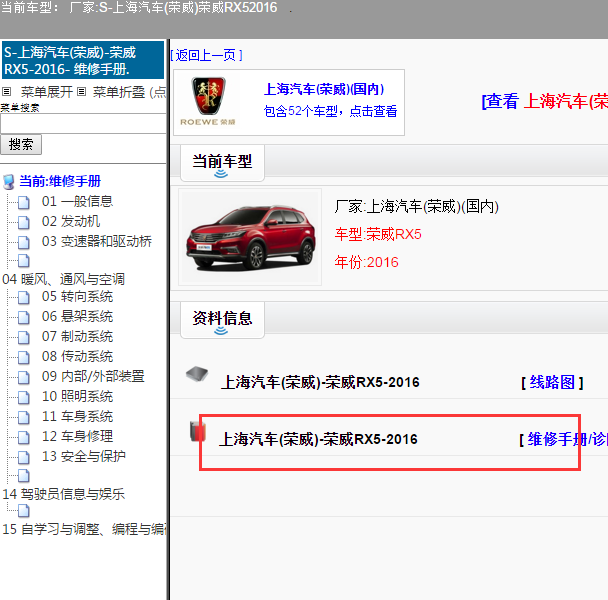The width and height of the screenshot is (608, 600).
Task: Open tree item 04 暖风、通风与空调
Action: (x=64, y=279)
